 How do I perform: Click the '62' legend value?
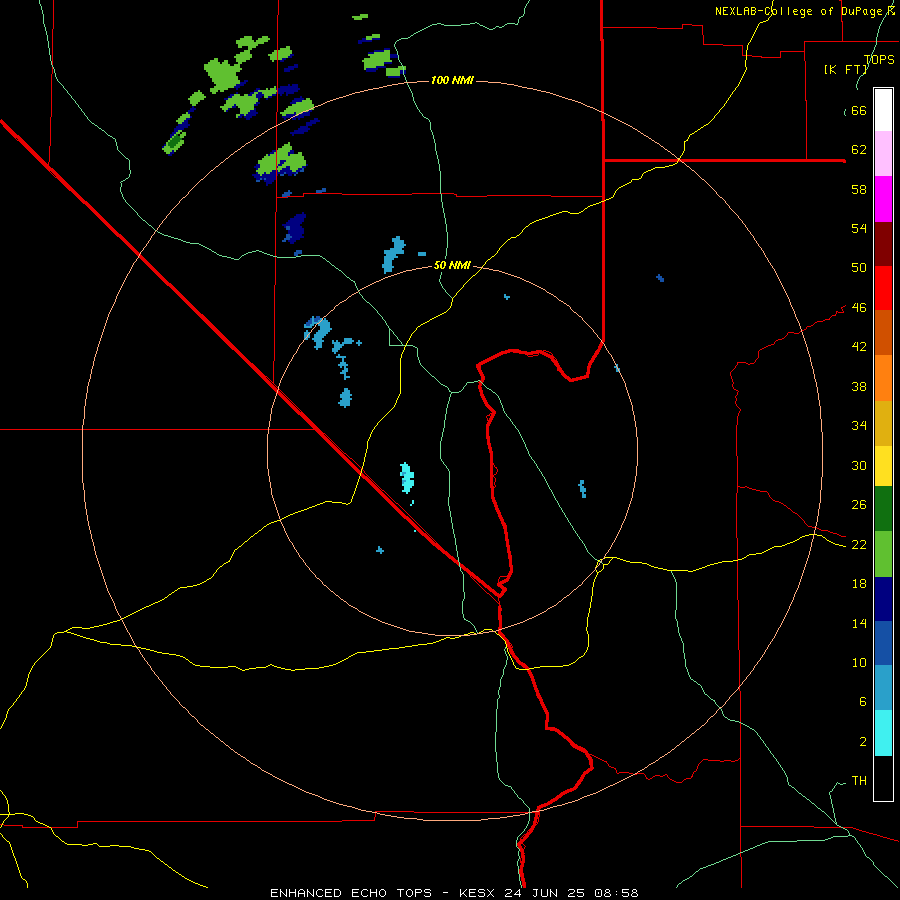[859, 150]
